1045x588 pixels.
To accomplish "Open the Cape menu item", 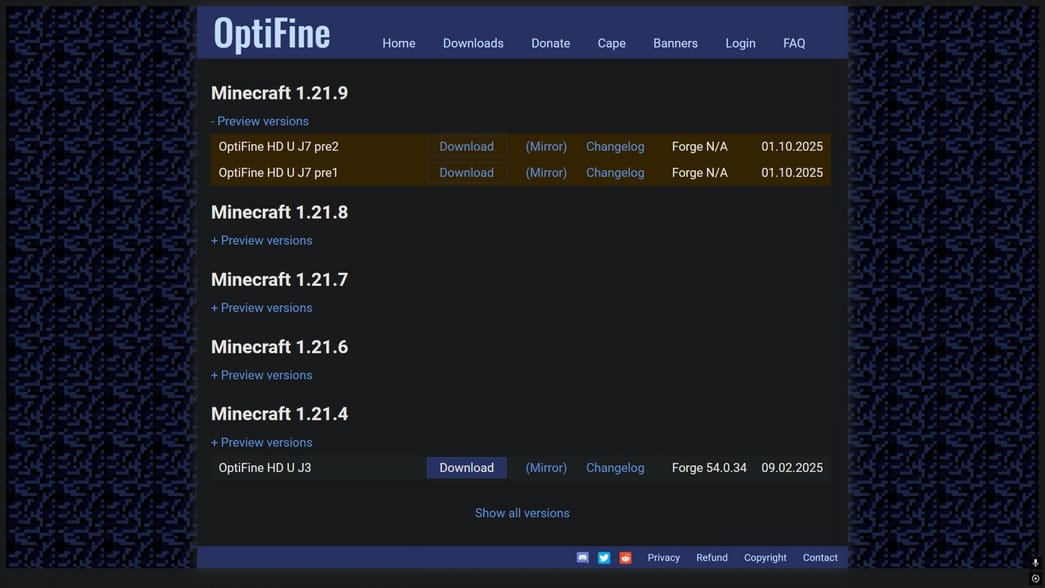I will point(611,43).
